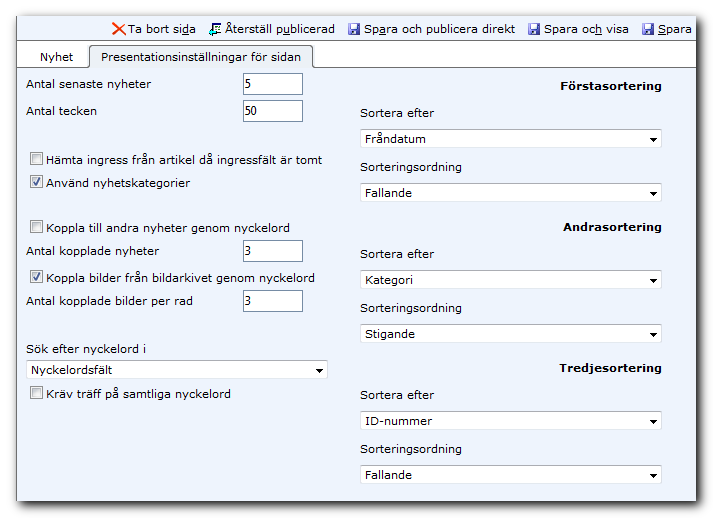Click the red X delete page icon
713x518 pixels.
pos(119,29)
